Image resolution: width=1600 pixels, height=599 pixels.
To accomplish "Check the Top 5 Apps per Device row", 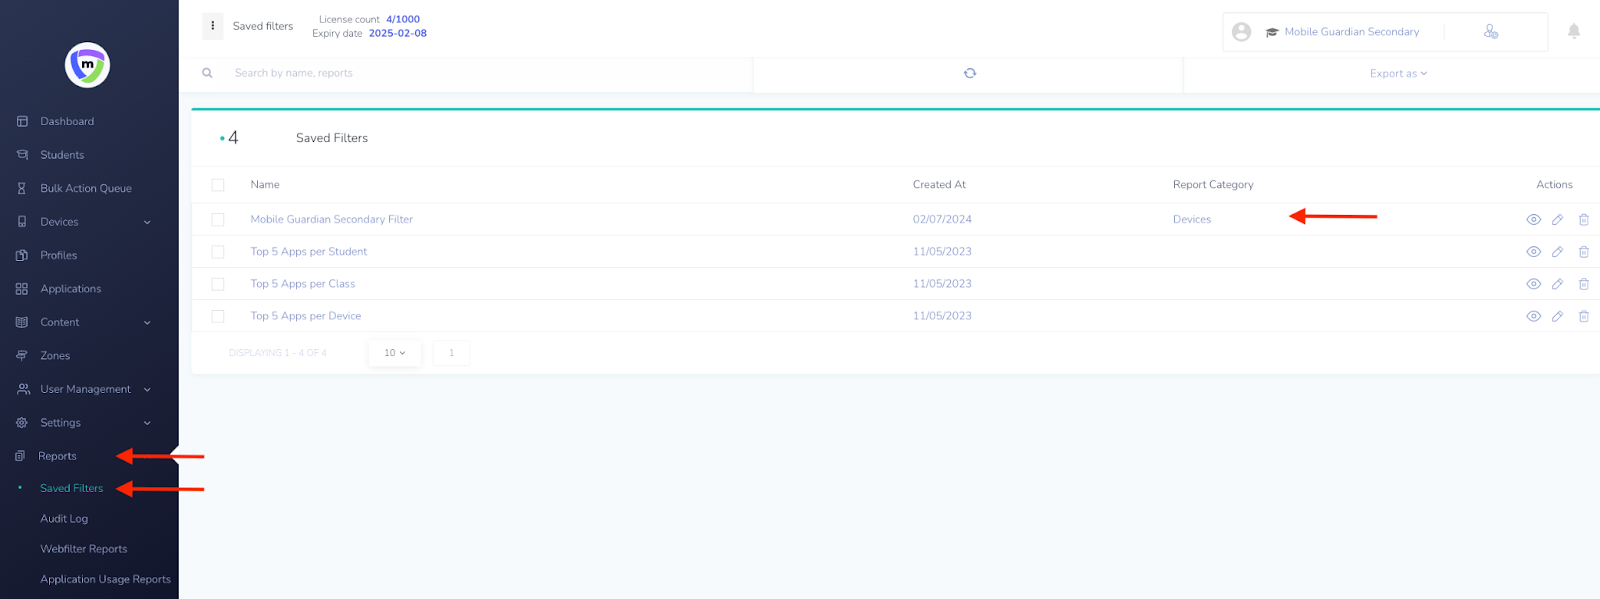I will [218, 316].
